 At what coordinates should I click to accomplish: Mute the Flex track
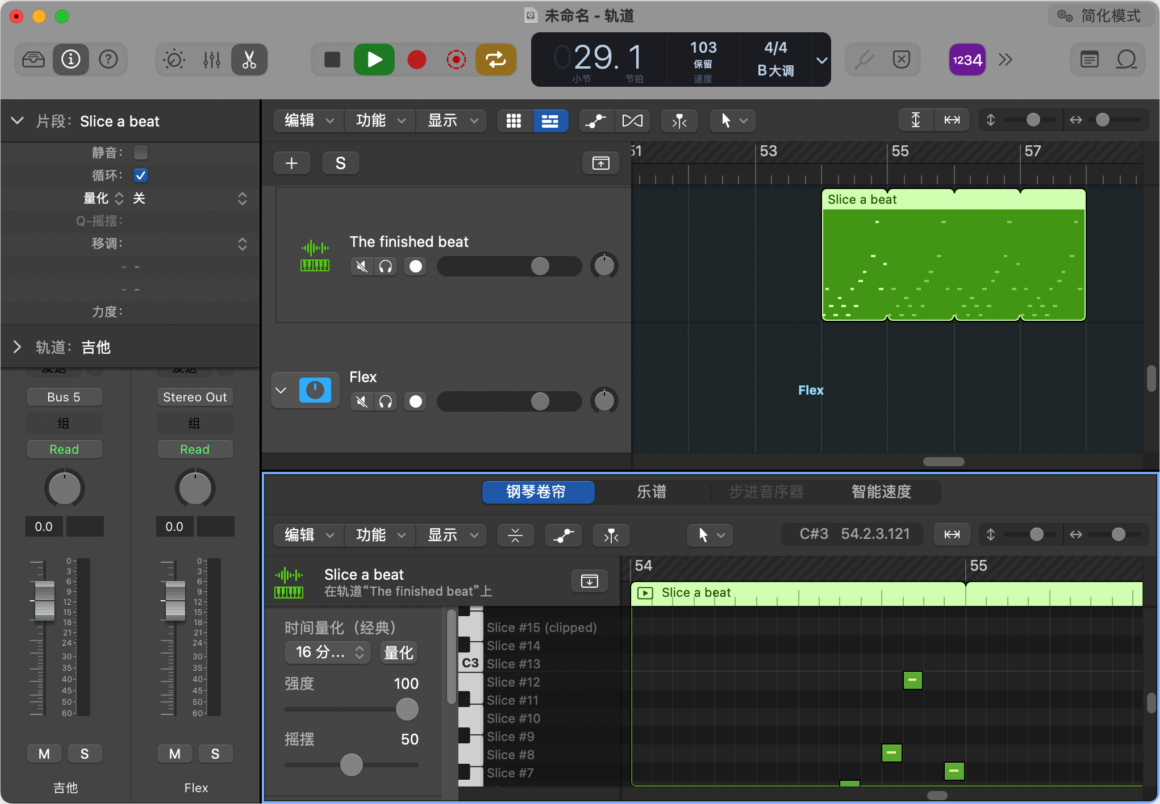tap(361, 402)
